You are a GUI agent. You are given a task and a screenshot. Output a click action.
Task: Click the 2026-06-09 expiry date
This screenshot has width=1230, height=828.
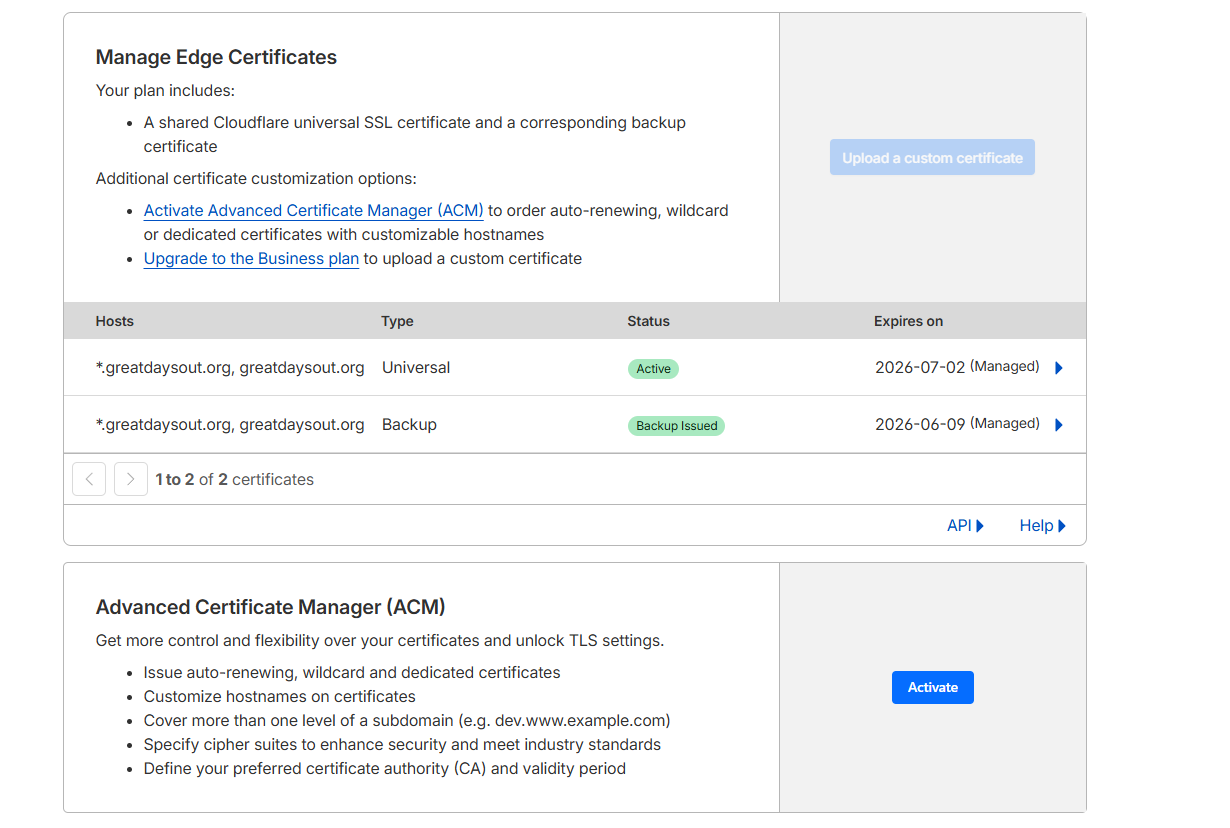920,425
